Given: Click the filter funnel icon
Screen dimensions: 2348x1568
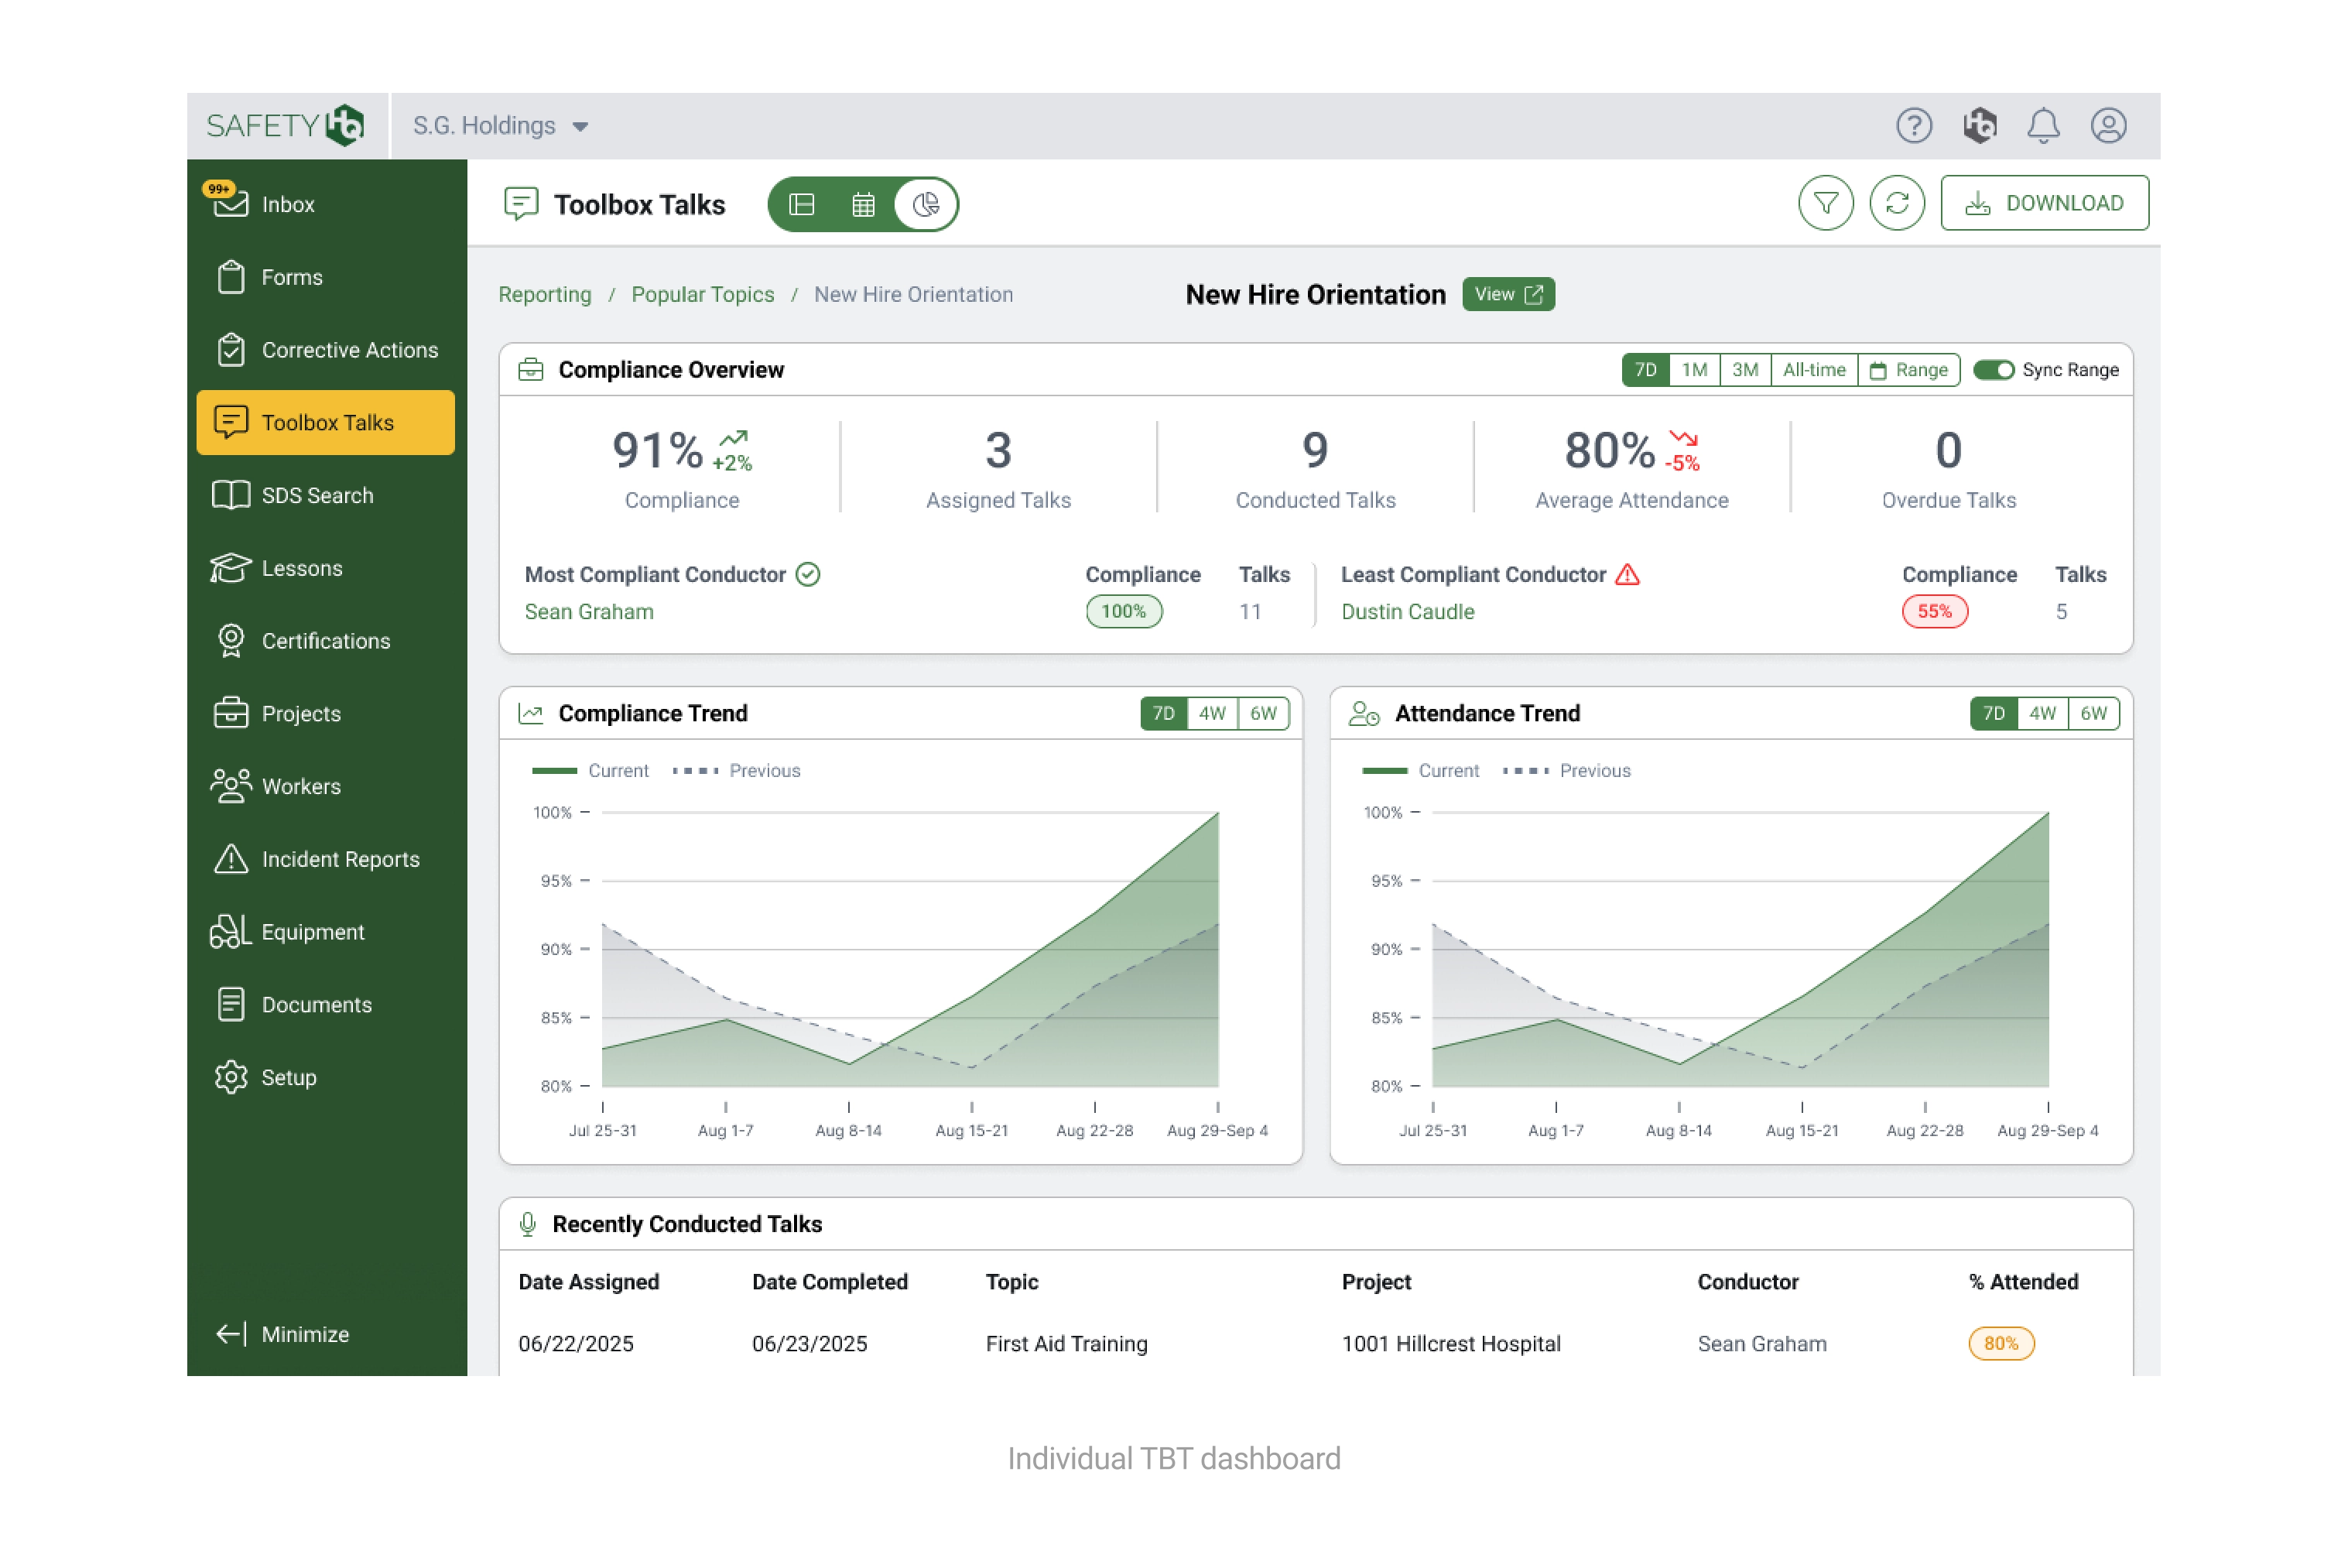Looking at the screenshot, I should (x=1825, y=204).
